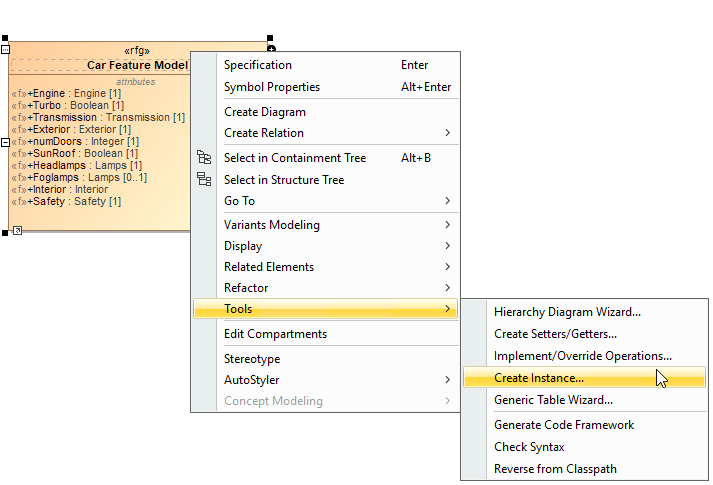Viewport: 713px width, 485px height.
Task: Select Symbol Properties menu entry
Action: tap(272, 87)
